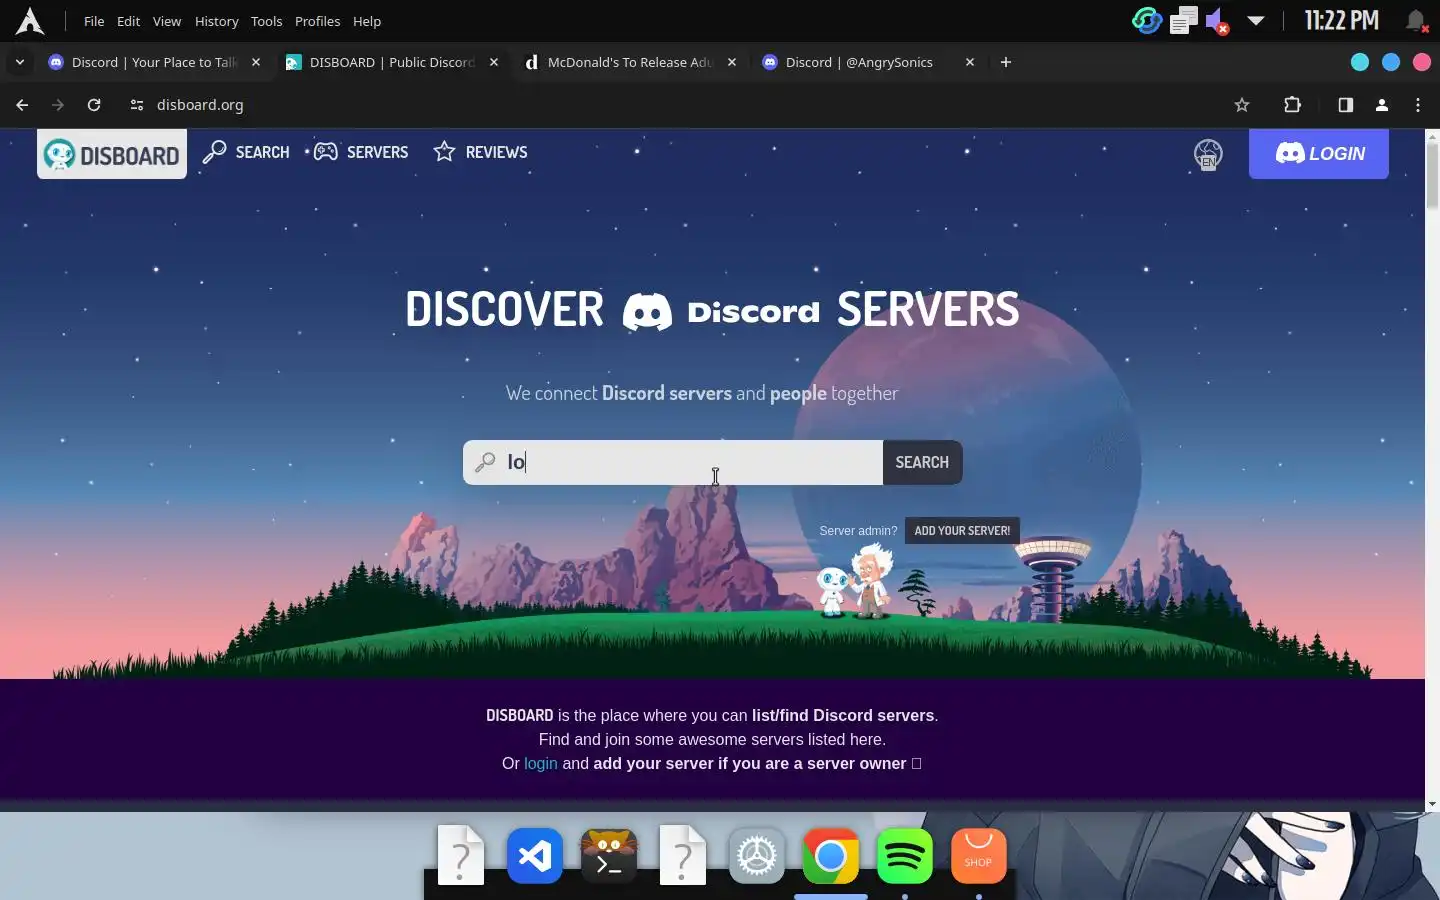Open the Edit menu
The image size is (1440, 900).
pyautogui.click(x=128, y=21)
